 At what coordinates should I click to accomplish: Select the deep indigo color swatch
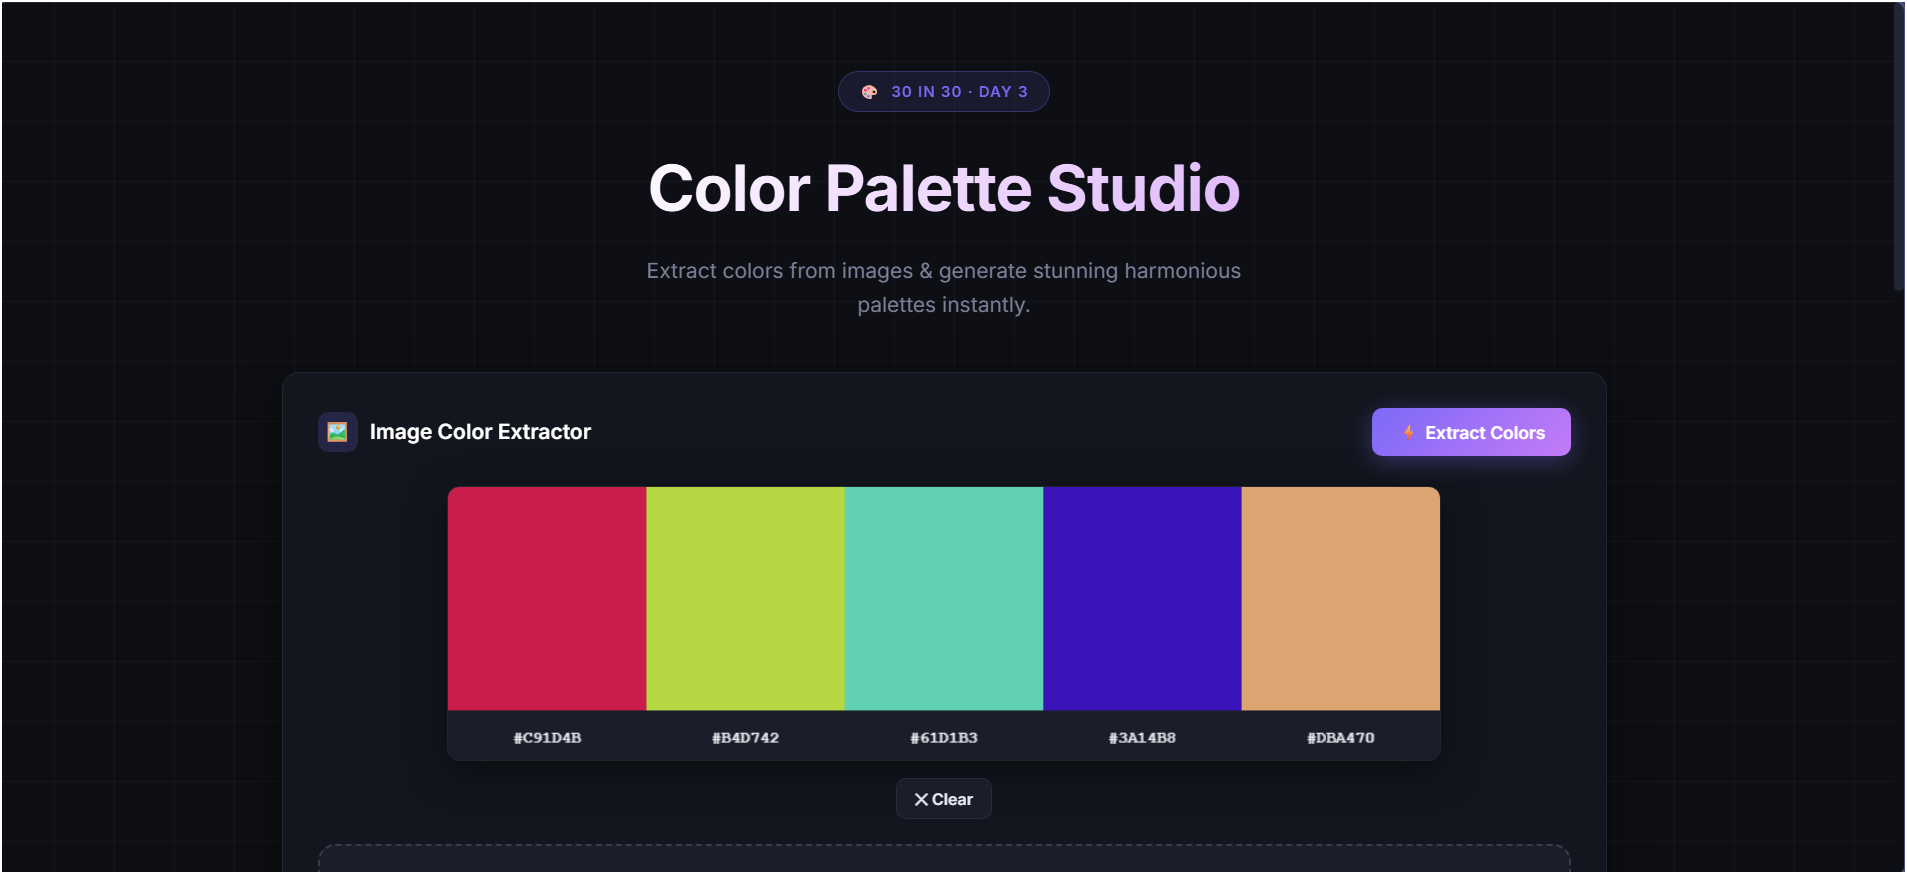coord(1142,599)
